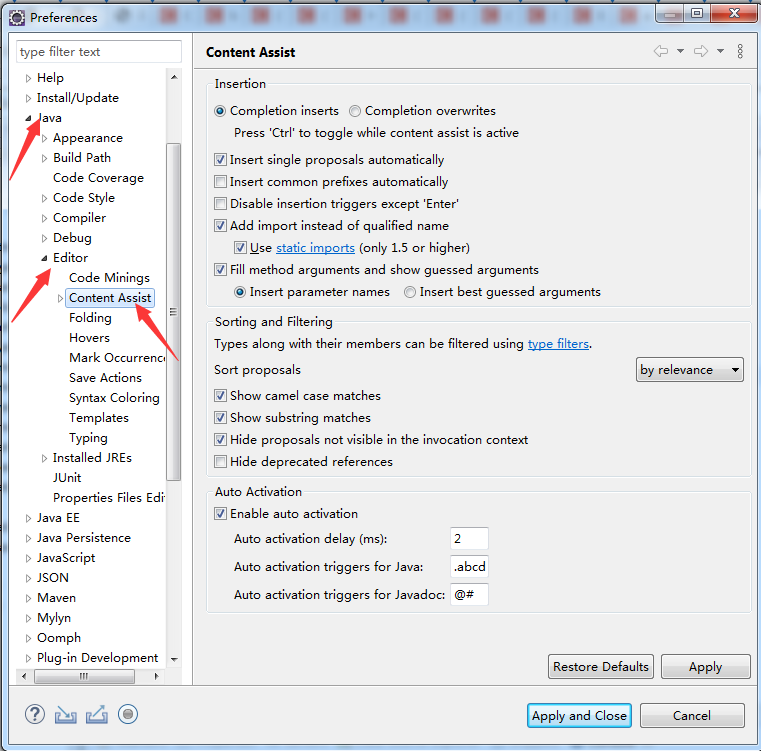761x751 pixels.
Task: Click the Help icon in the bottom bar
Action: point(35,714)
